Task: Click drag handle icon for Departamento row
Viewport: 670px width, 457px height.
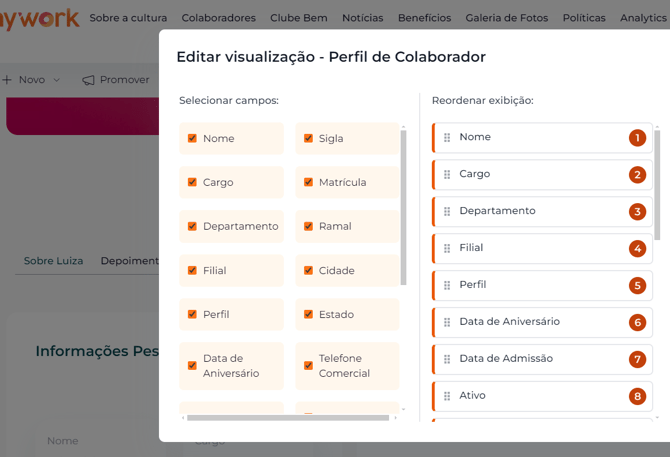Action: tap(447, 212)
